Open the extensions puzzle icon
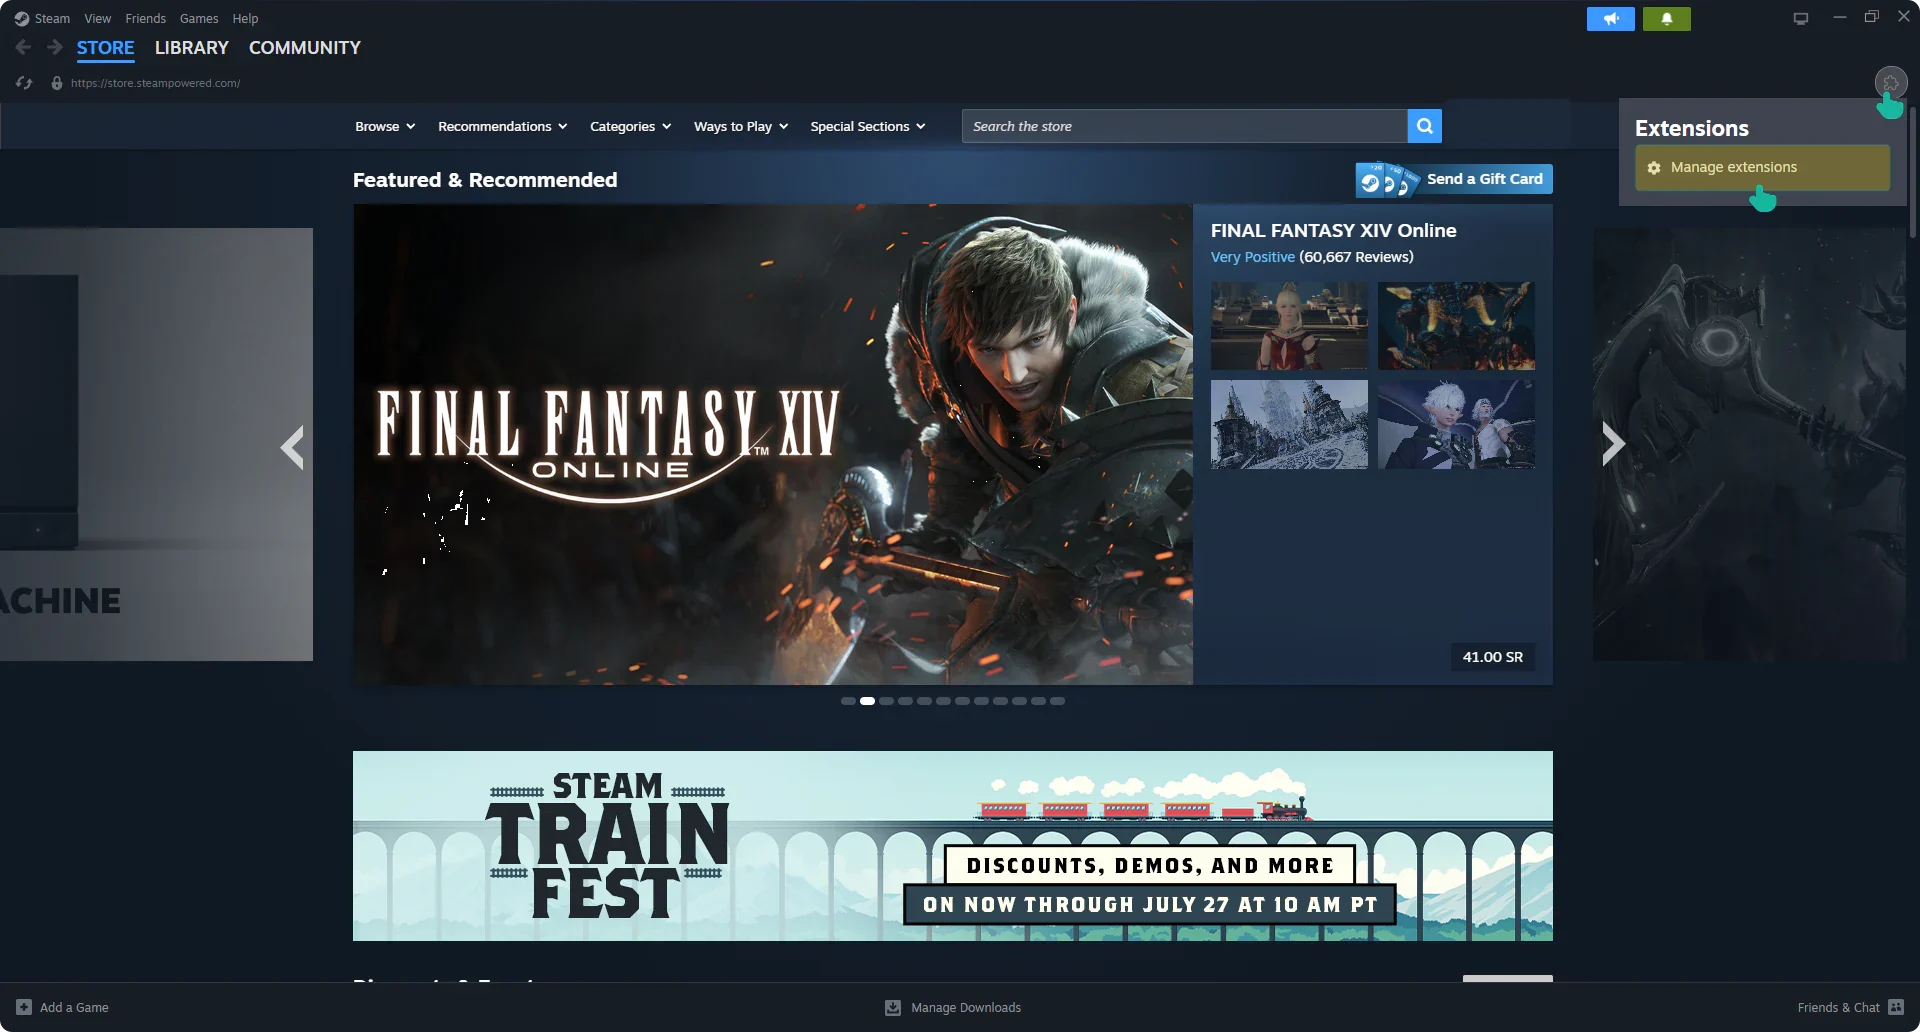 (x=1890, y=83)
